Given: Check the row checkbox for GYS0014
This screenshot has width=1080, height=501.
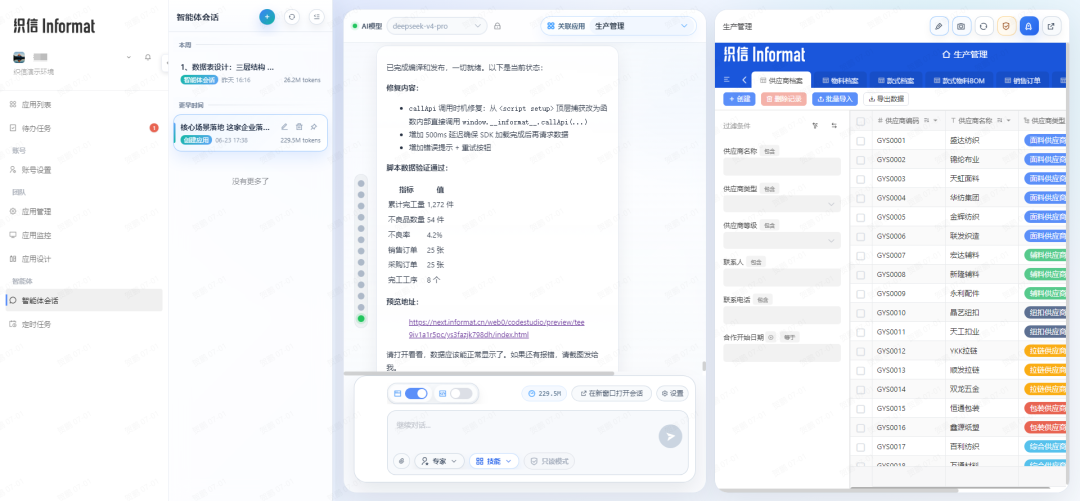Looking at the screenshot, I should point(860,389).
